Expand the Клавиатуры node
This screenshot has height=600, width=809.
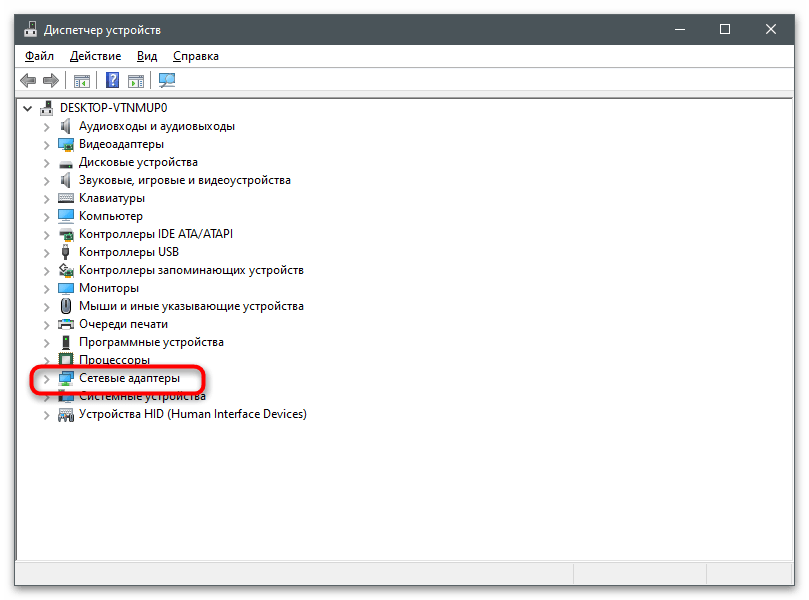pos(46,199)
